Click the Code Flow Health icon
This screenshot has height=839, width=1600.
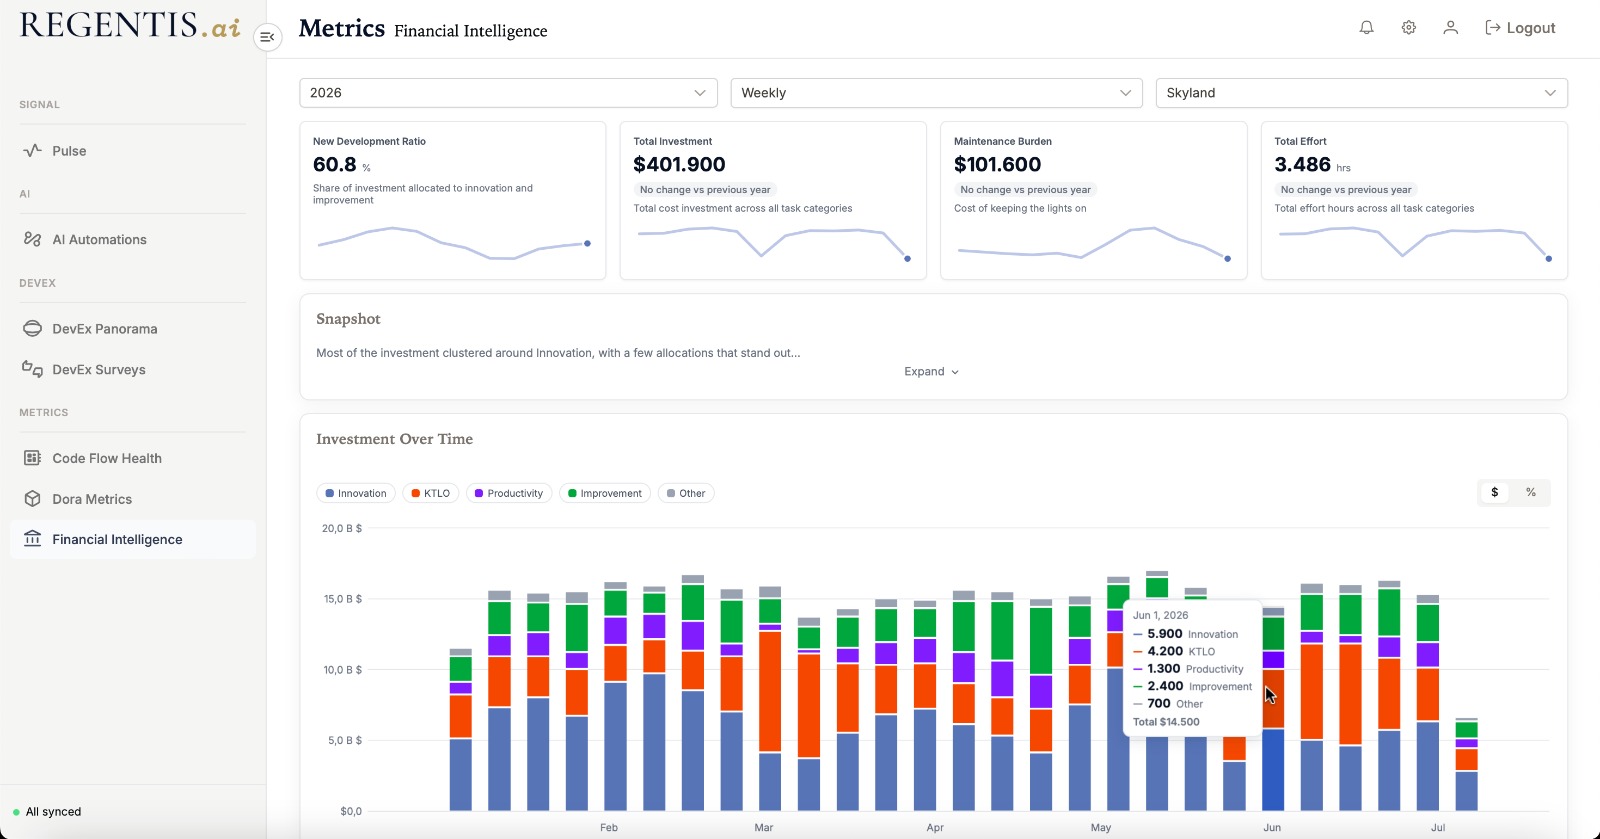point(32,458)
